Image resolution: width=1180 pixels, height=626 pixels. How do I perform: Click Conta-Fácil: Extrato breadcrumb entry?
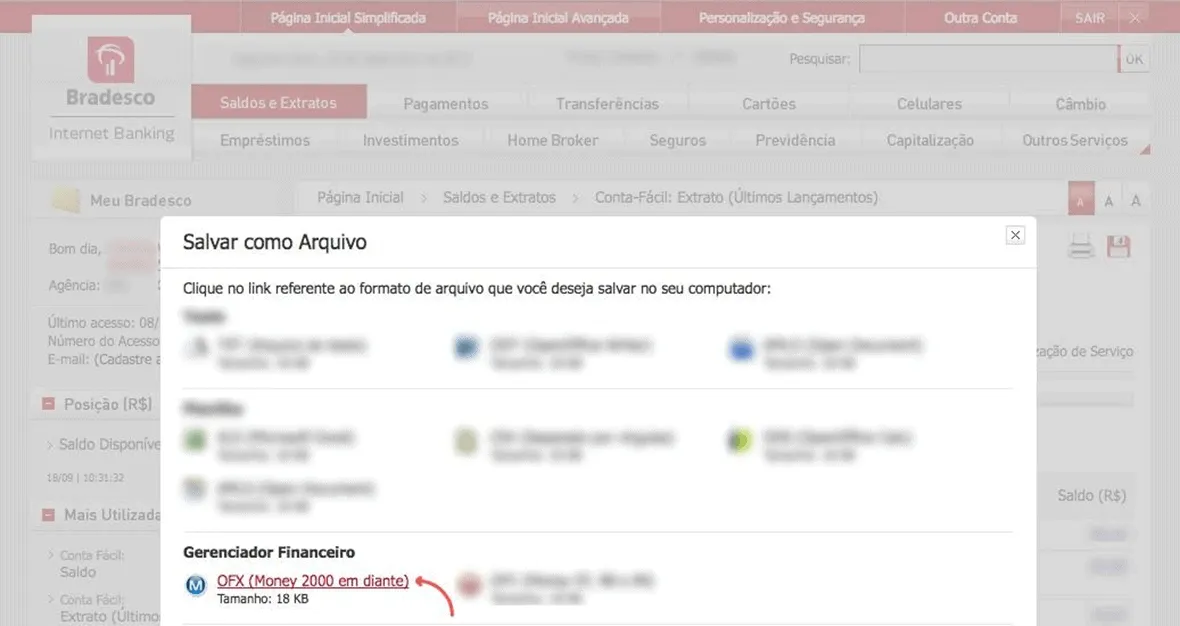click(x=736, y=197)
